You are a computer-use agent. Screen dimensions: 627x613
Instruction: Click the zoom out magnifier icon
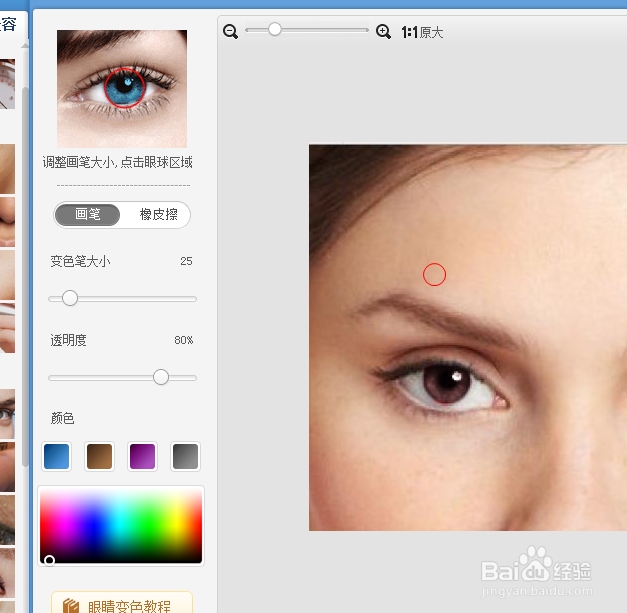pos(230,32)
